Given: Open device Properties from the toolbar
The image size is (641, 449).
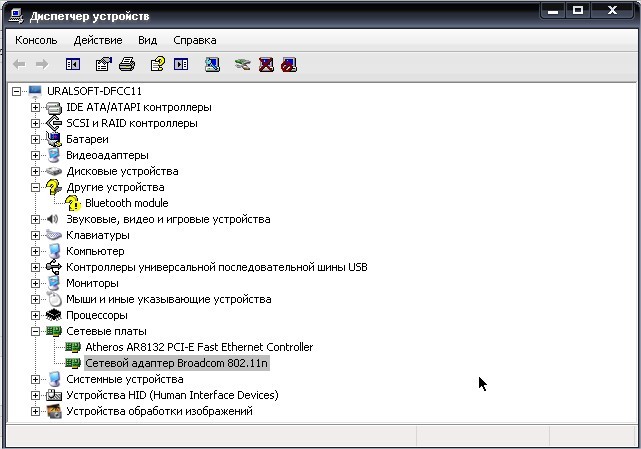Looking at the screenshot, I should click(x=103, y=64).
